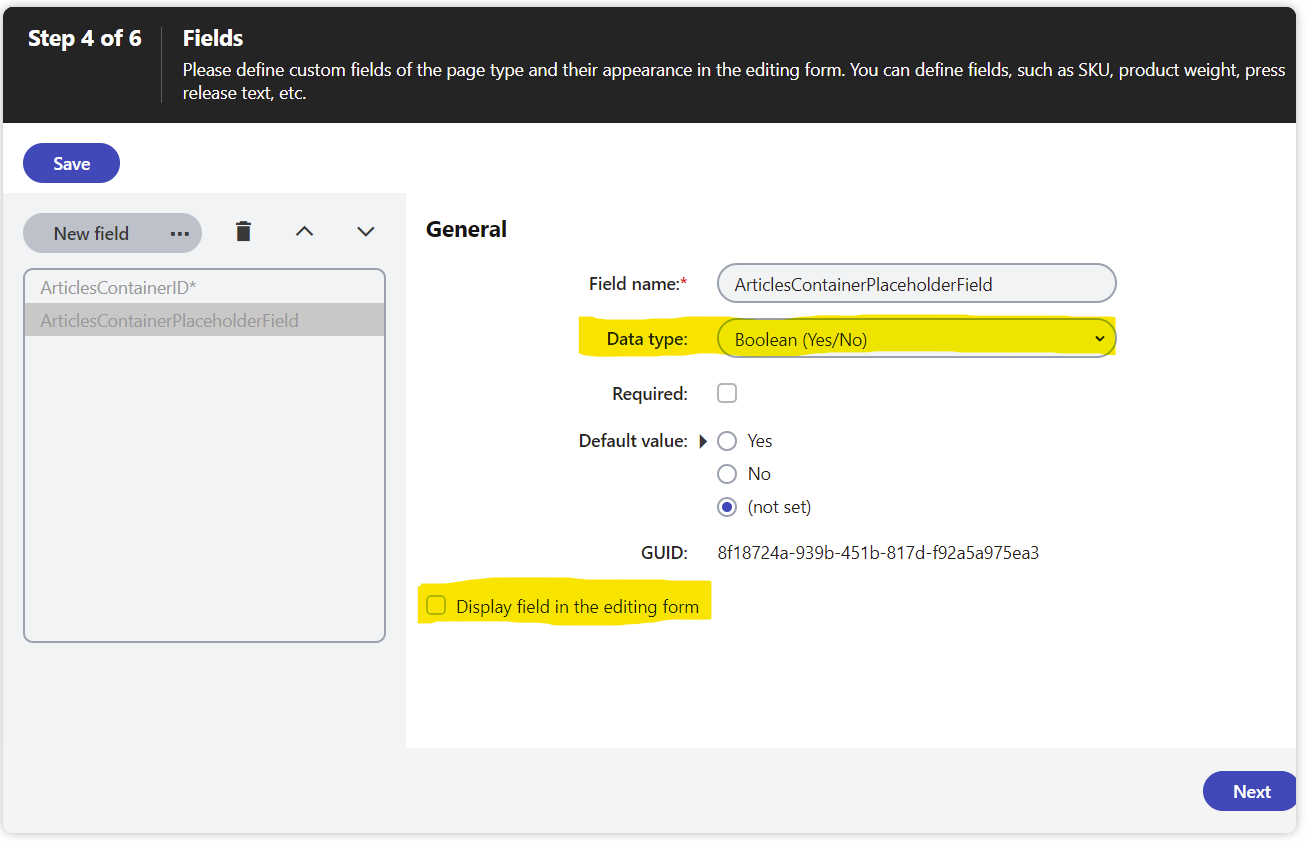Enable Display field in the editing form
Viewport: 1306px width, 841px height.
436,605
